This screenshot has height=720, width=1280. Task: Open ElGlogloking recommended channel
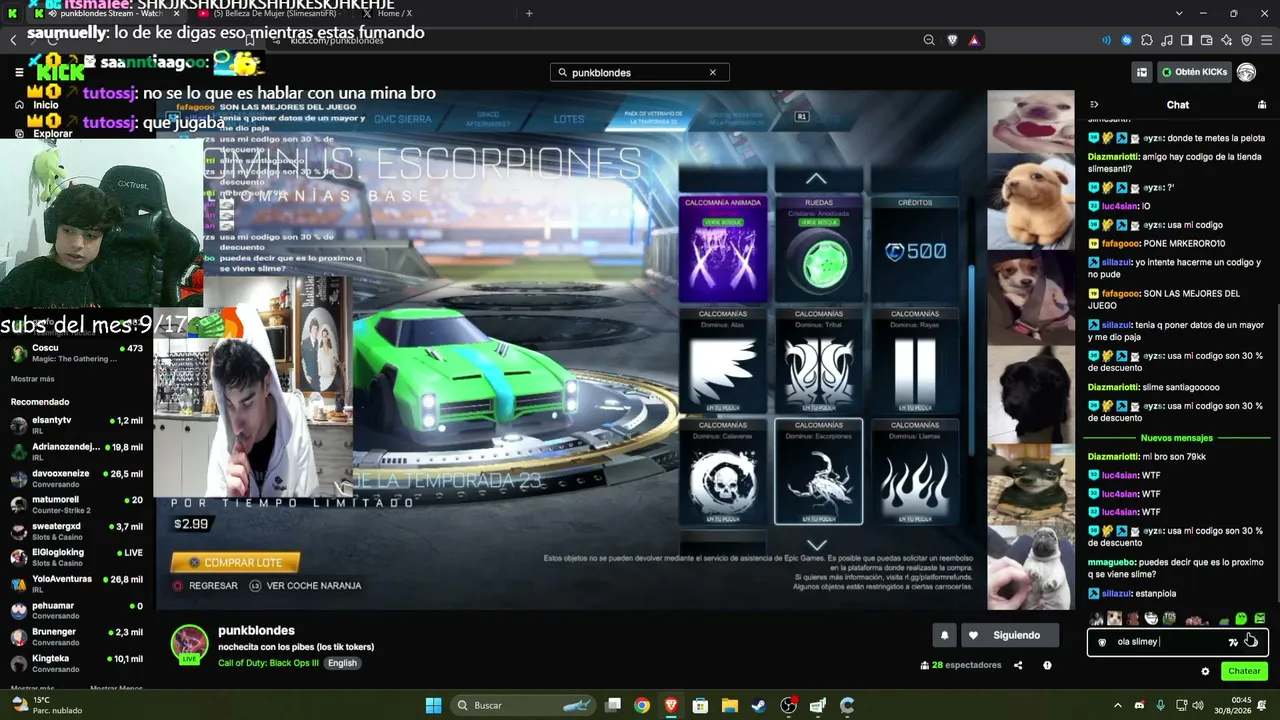(x=77, y=557)
